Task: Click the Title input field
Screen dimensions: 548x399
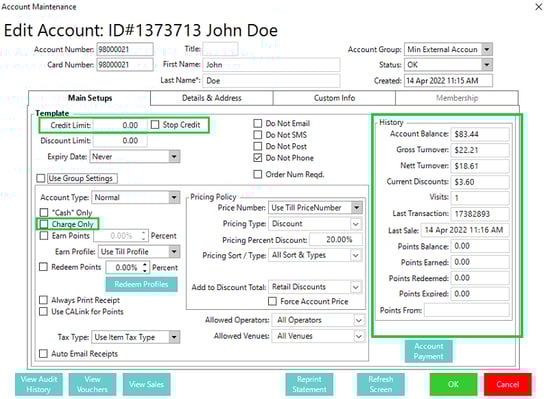Action: point(220,49)
